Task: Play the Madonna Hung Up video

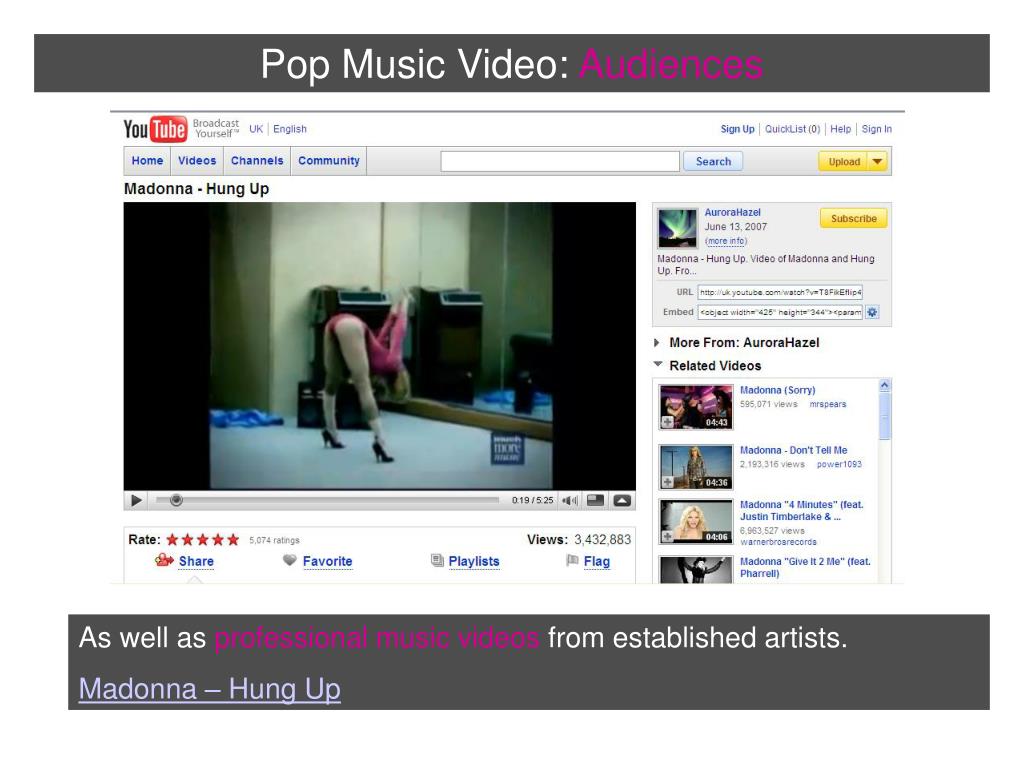Action: click(x=136, y=500)
